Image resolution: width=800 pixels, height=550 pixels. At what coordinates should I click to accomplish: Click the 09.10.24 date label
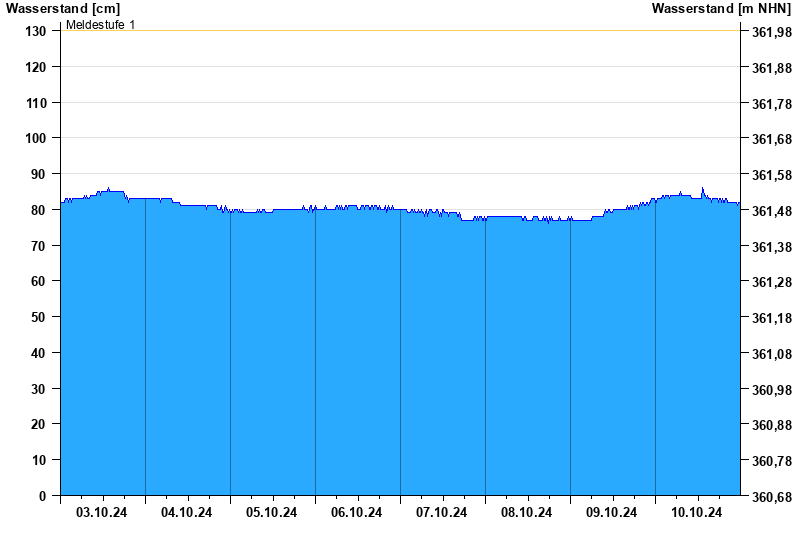tap(612, 512)
